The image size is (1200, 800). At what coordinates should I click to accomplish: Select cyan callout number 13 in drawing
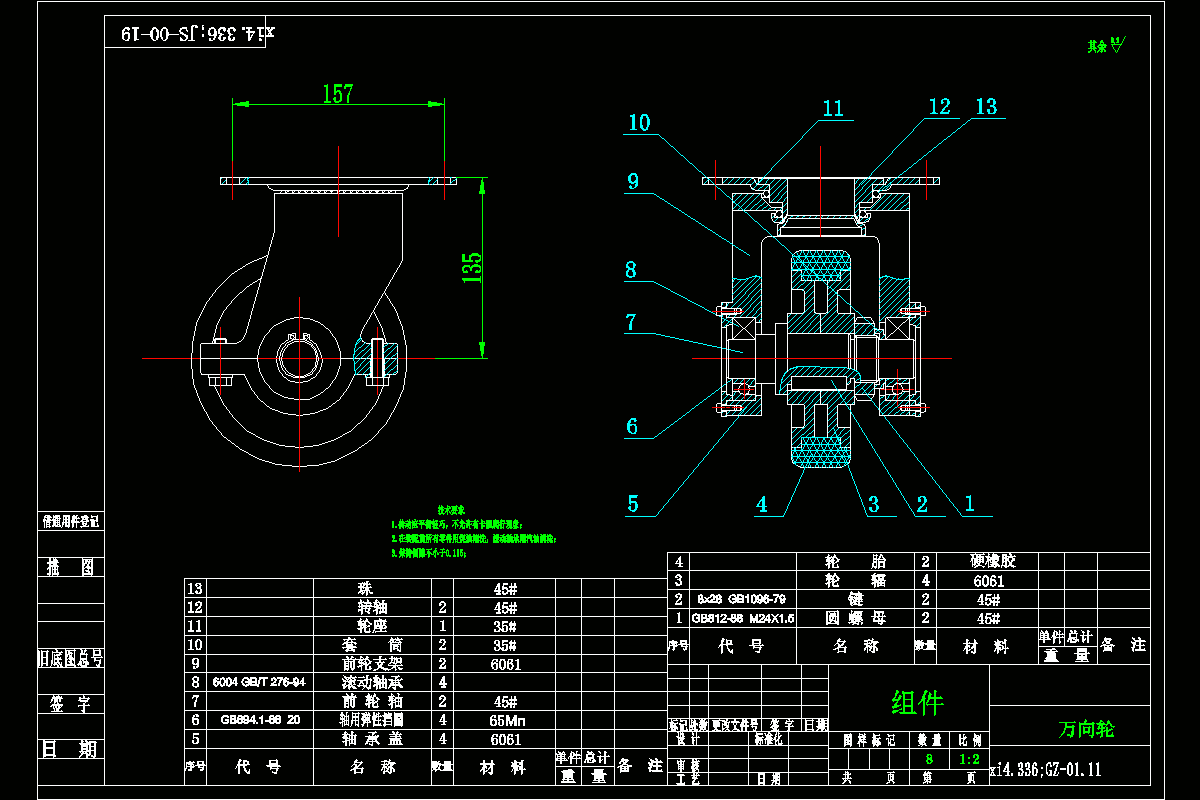pos(986,106)
